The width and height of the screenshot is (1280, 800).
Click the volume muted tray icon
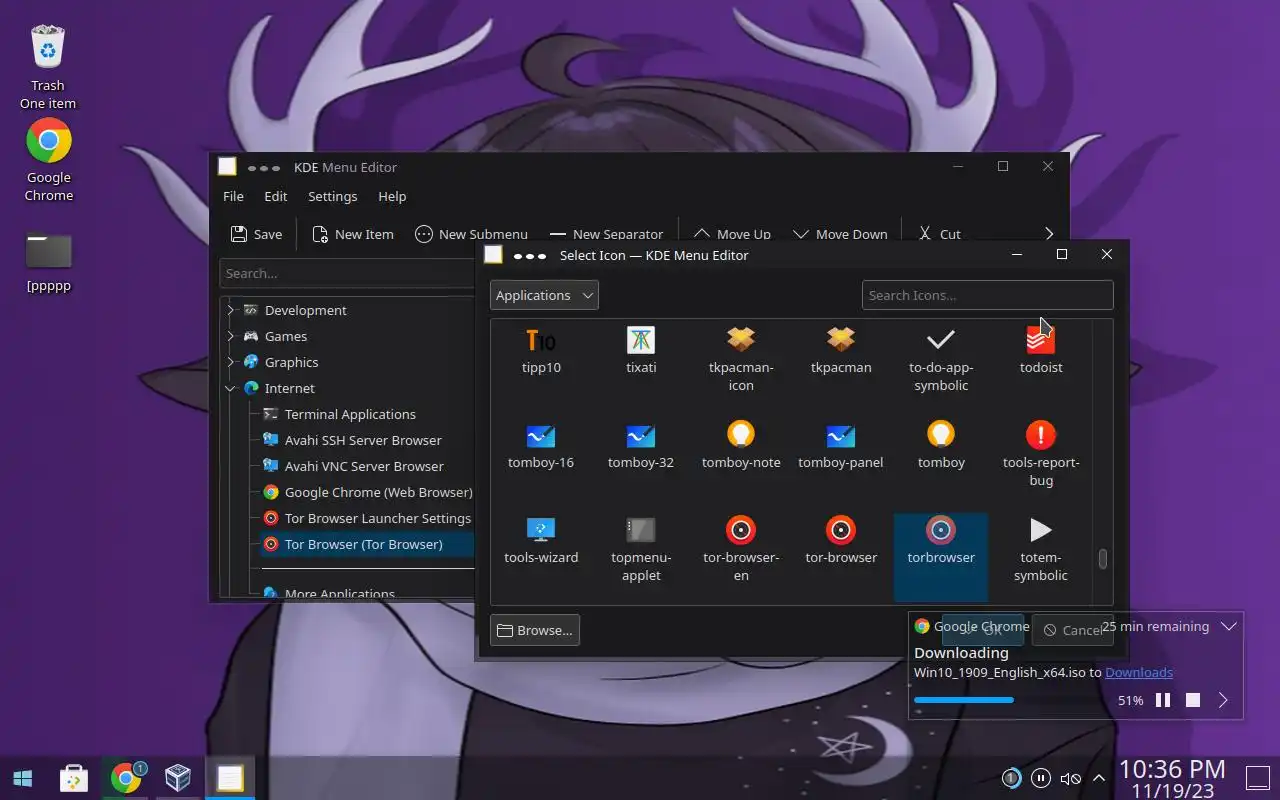1070,778
